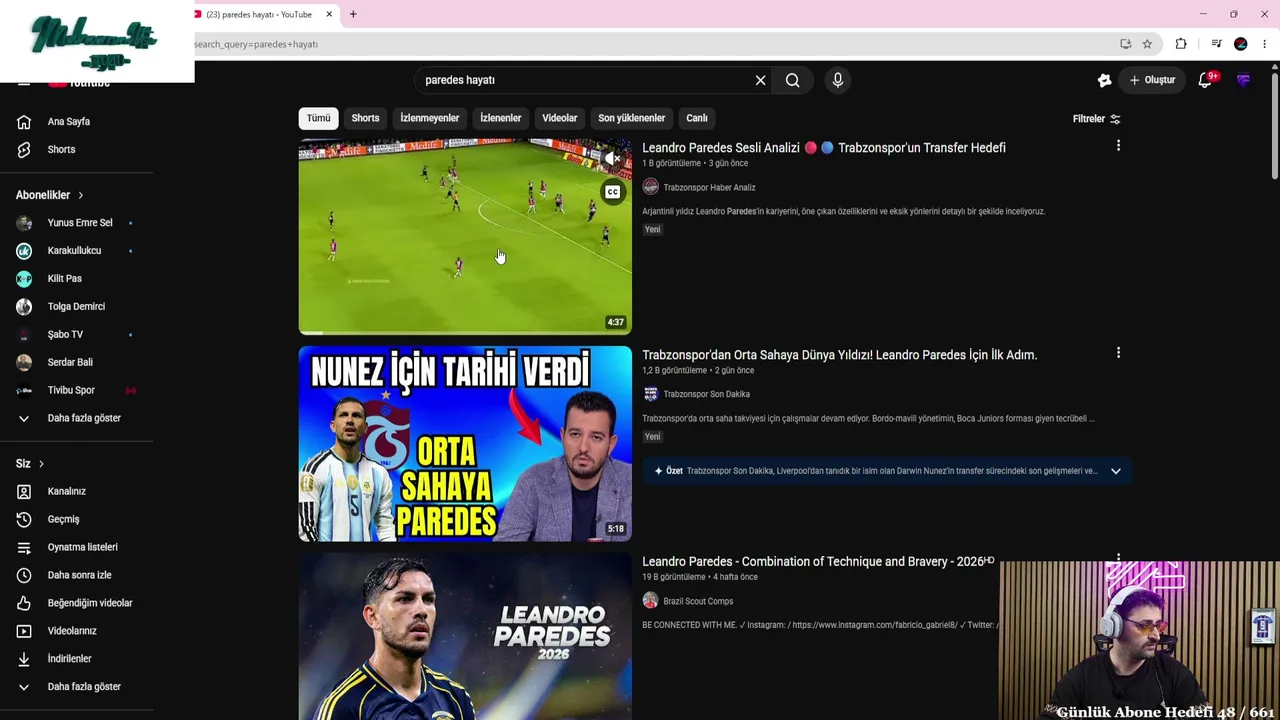Expand Daha fazla göster below İndirilenler
This screenshot has height=720, width=1280.
pyautogui.click(x=84, y=687)
